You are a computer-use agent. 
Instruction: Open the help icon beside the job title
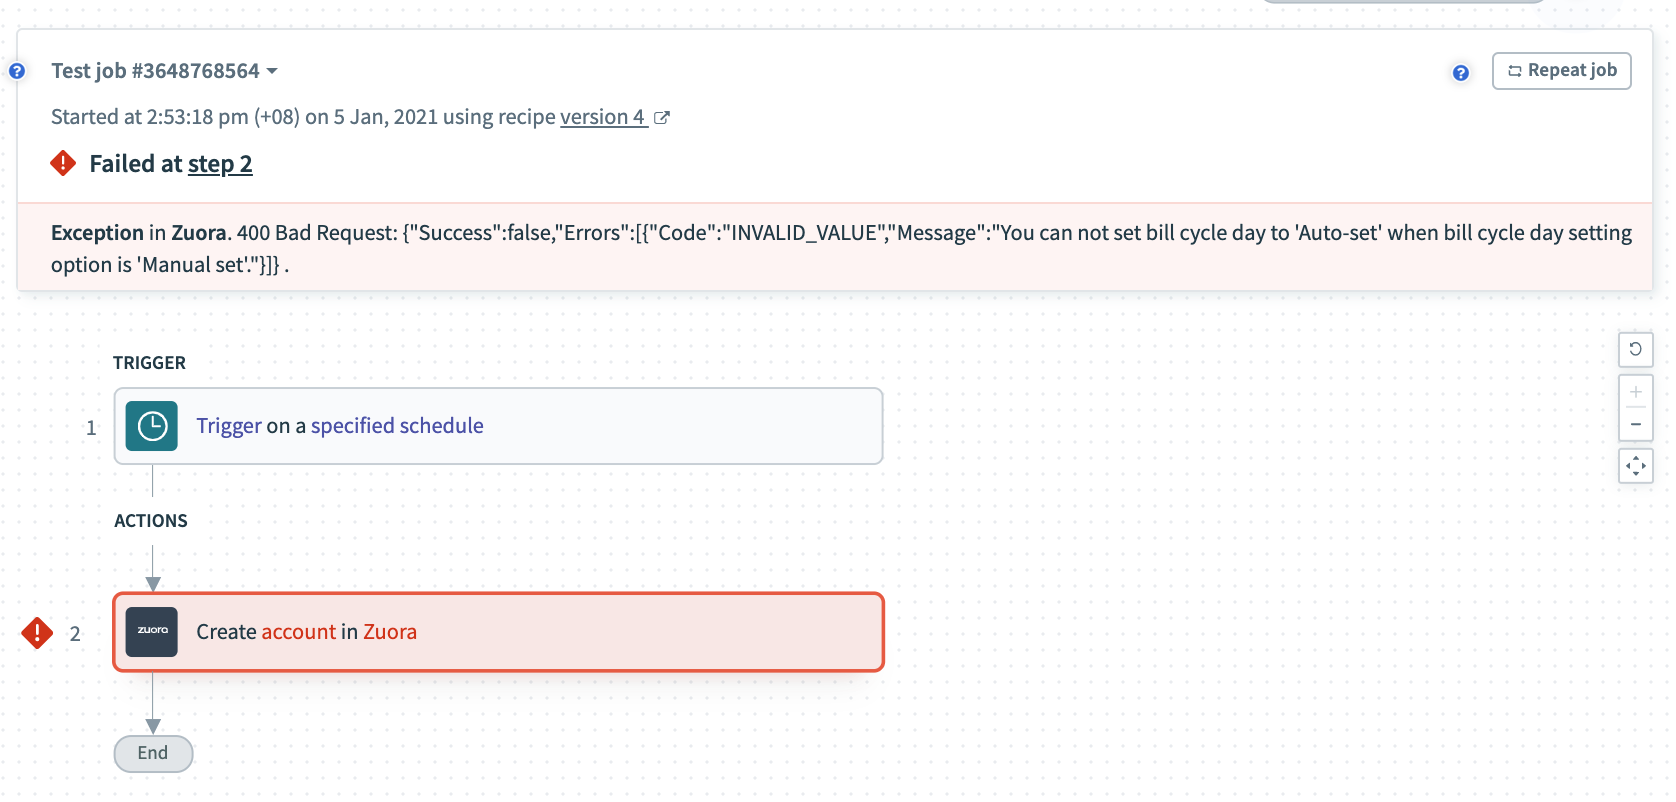[16, 70]
